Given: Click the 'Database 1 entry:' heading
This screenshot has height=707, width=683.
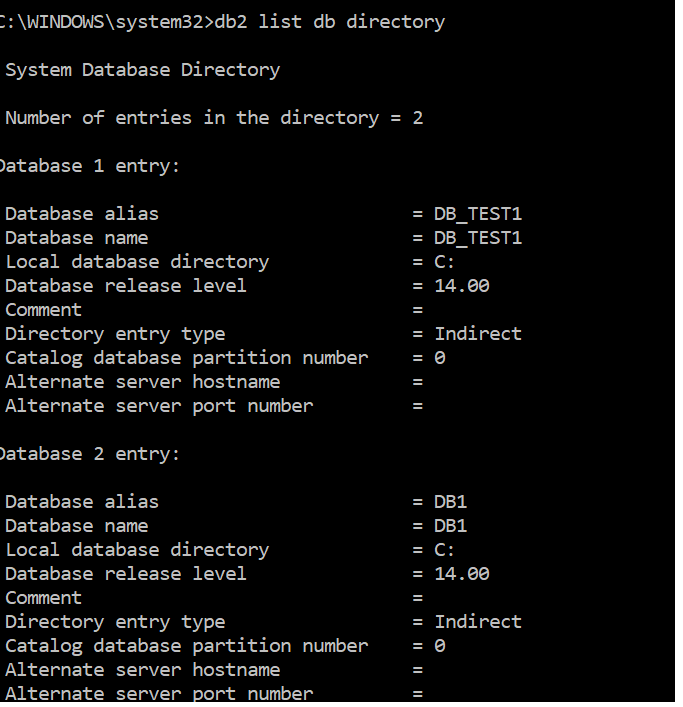Looking at the screenshot, I should (x=90, y=166).
